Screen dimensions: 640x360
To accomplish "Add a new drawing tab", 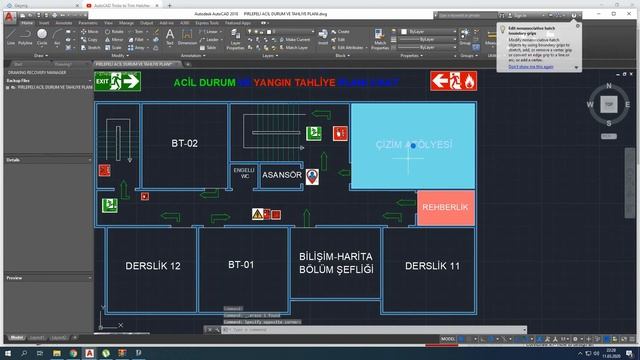I will [x=188, y=64].
